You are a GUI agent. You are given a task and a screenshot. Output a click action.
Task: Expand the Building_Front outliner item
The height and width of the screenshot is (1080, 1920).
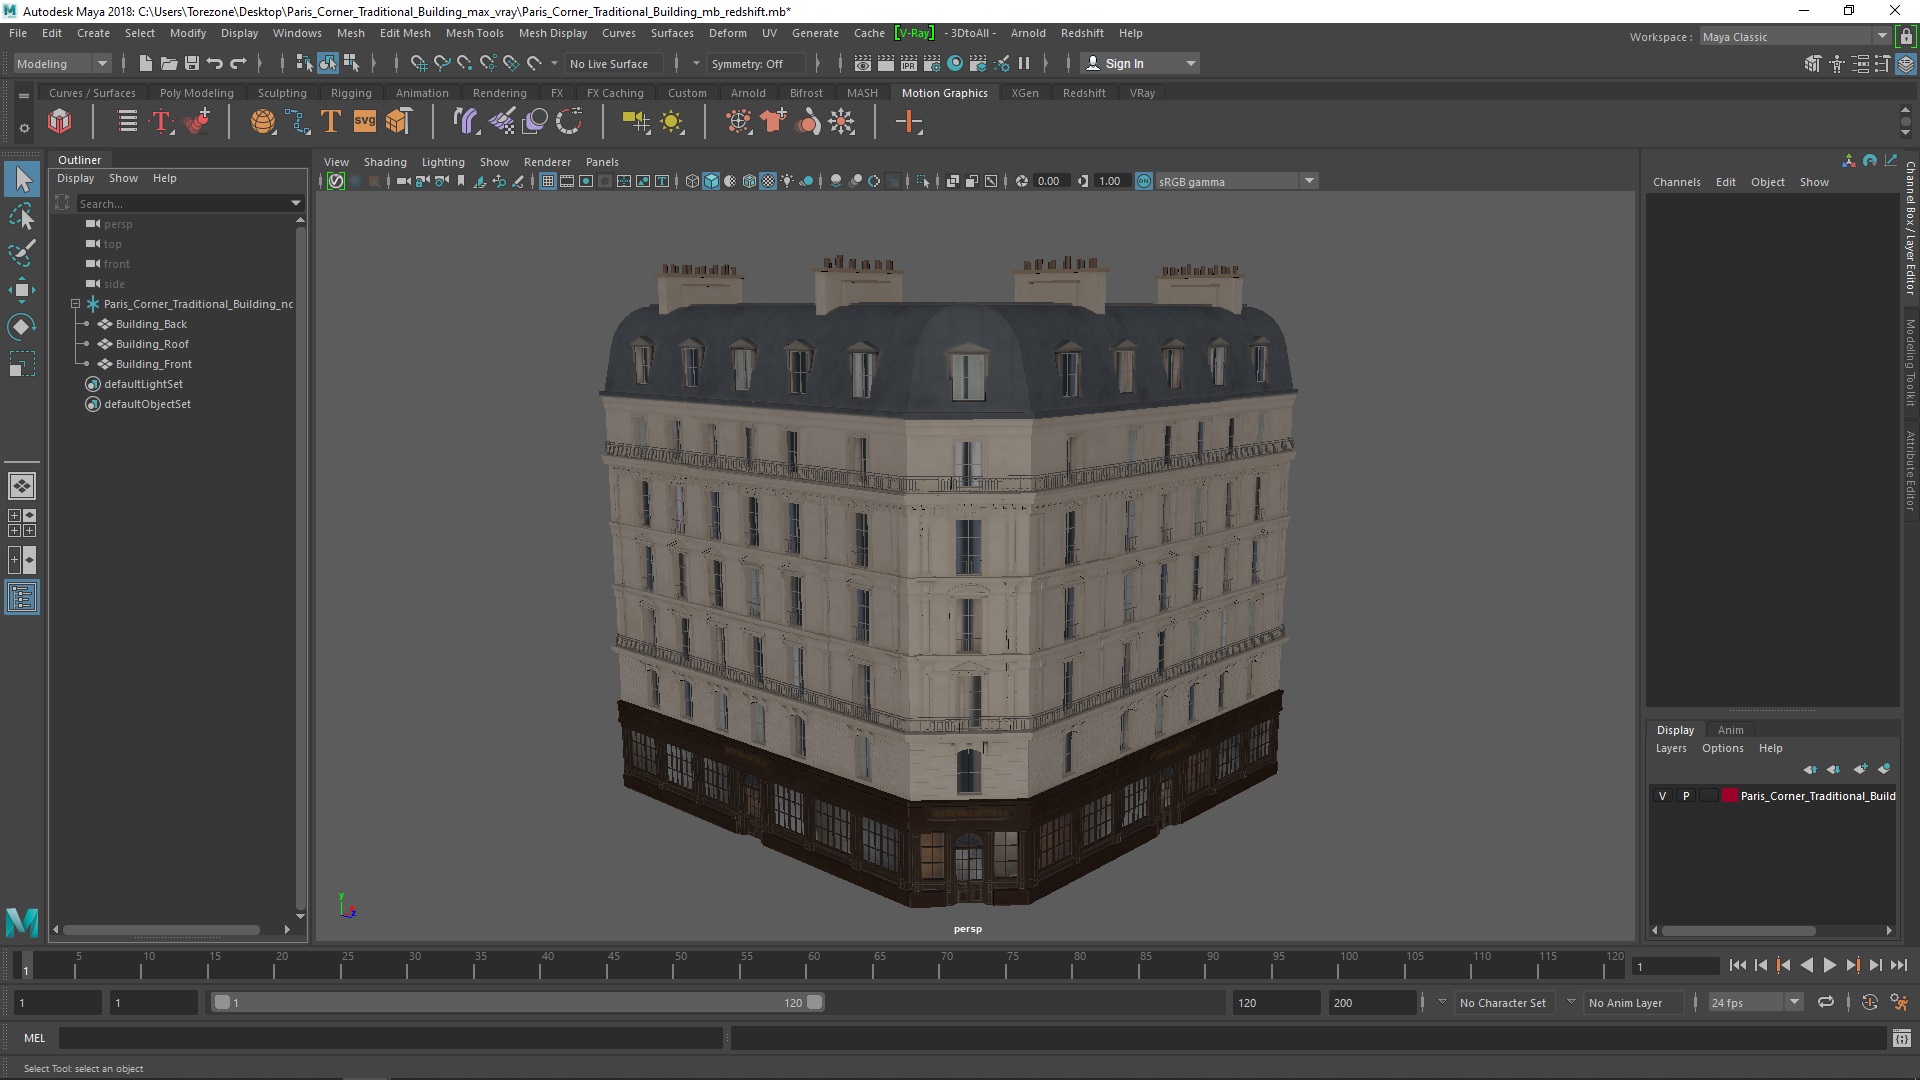[88, 364]
